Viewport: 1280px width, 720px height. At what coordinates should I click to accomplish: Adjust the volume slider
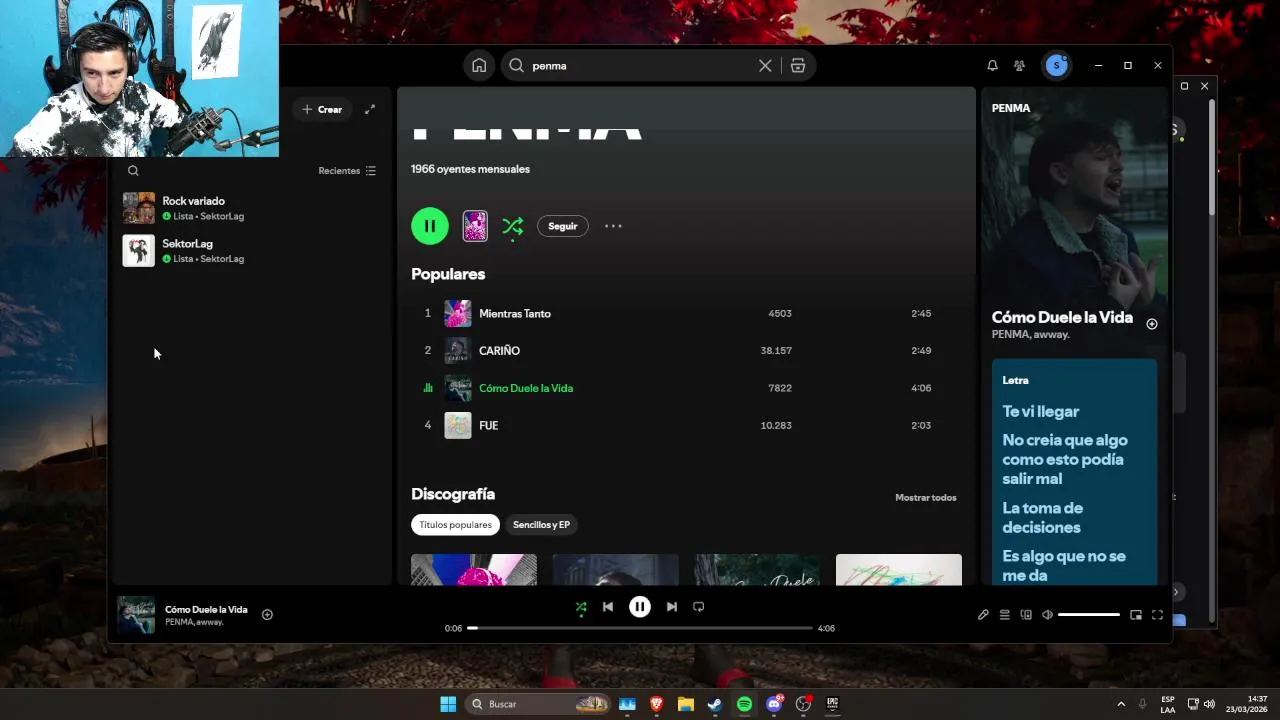click(1089, 615)
